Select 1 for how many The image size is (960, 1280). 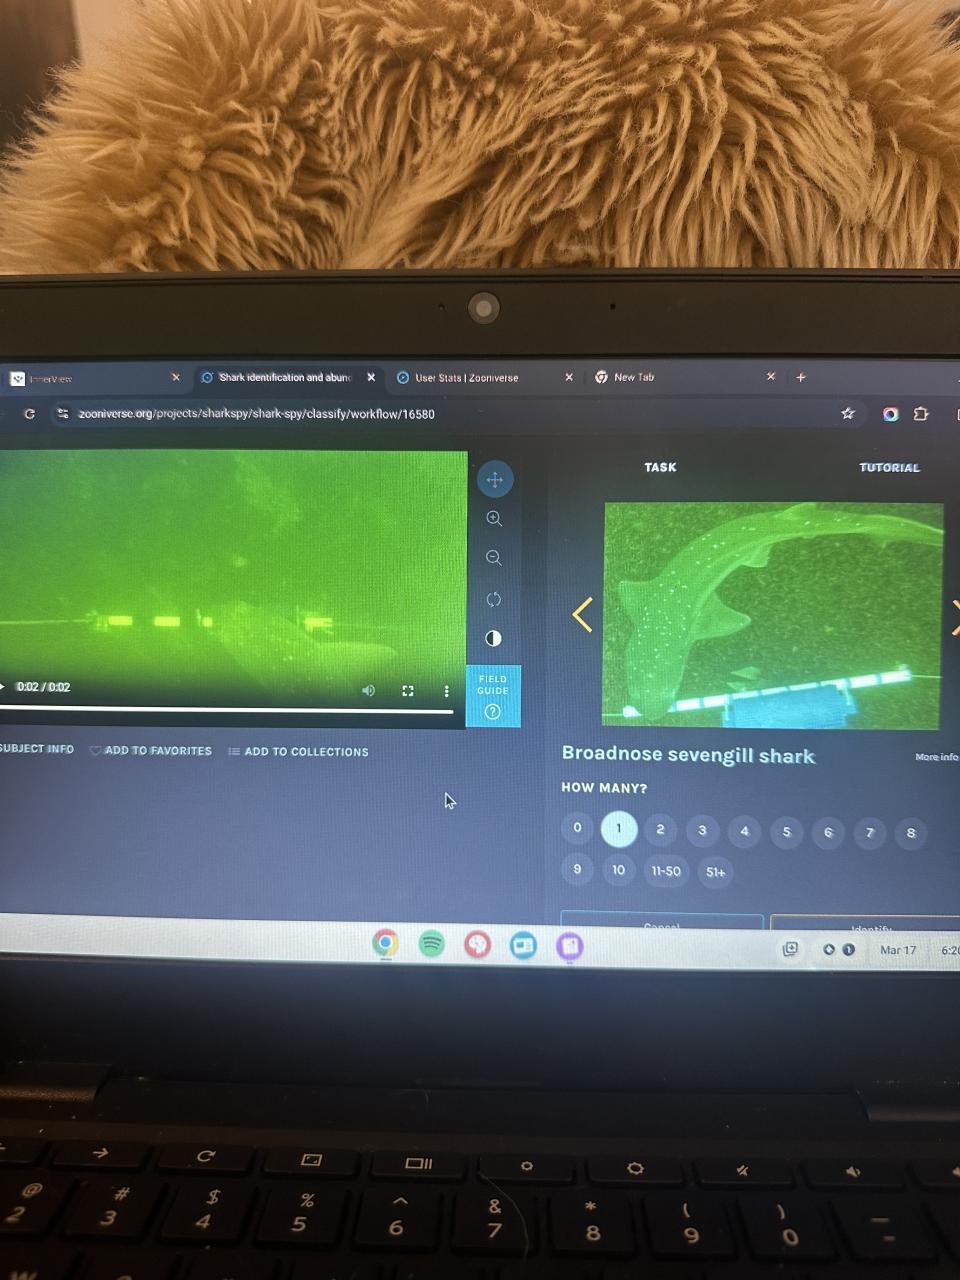point(619,829)
